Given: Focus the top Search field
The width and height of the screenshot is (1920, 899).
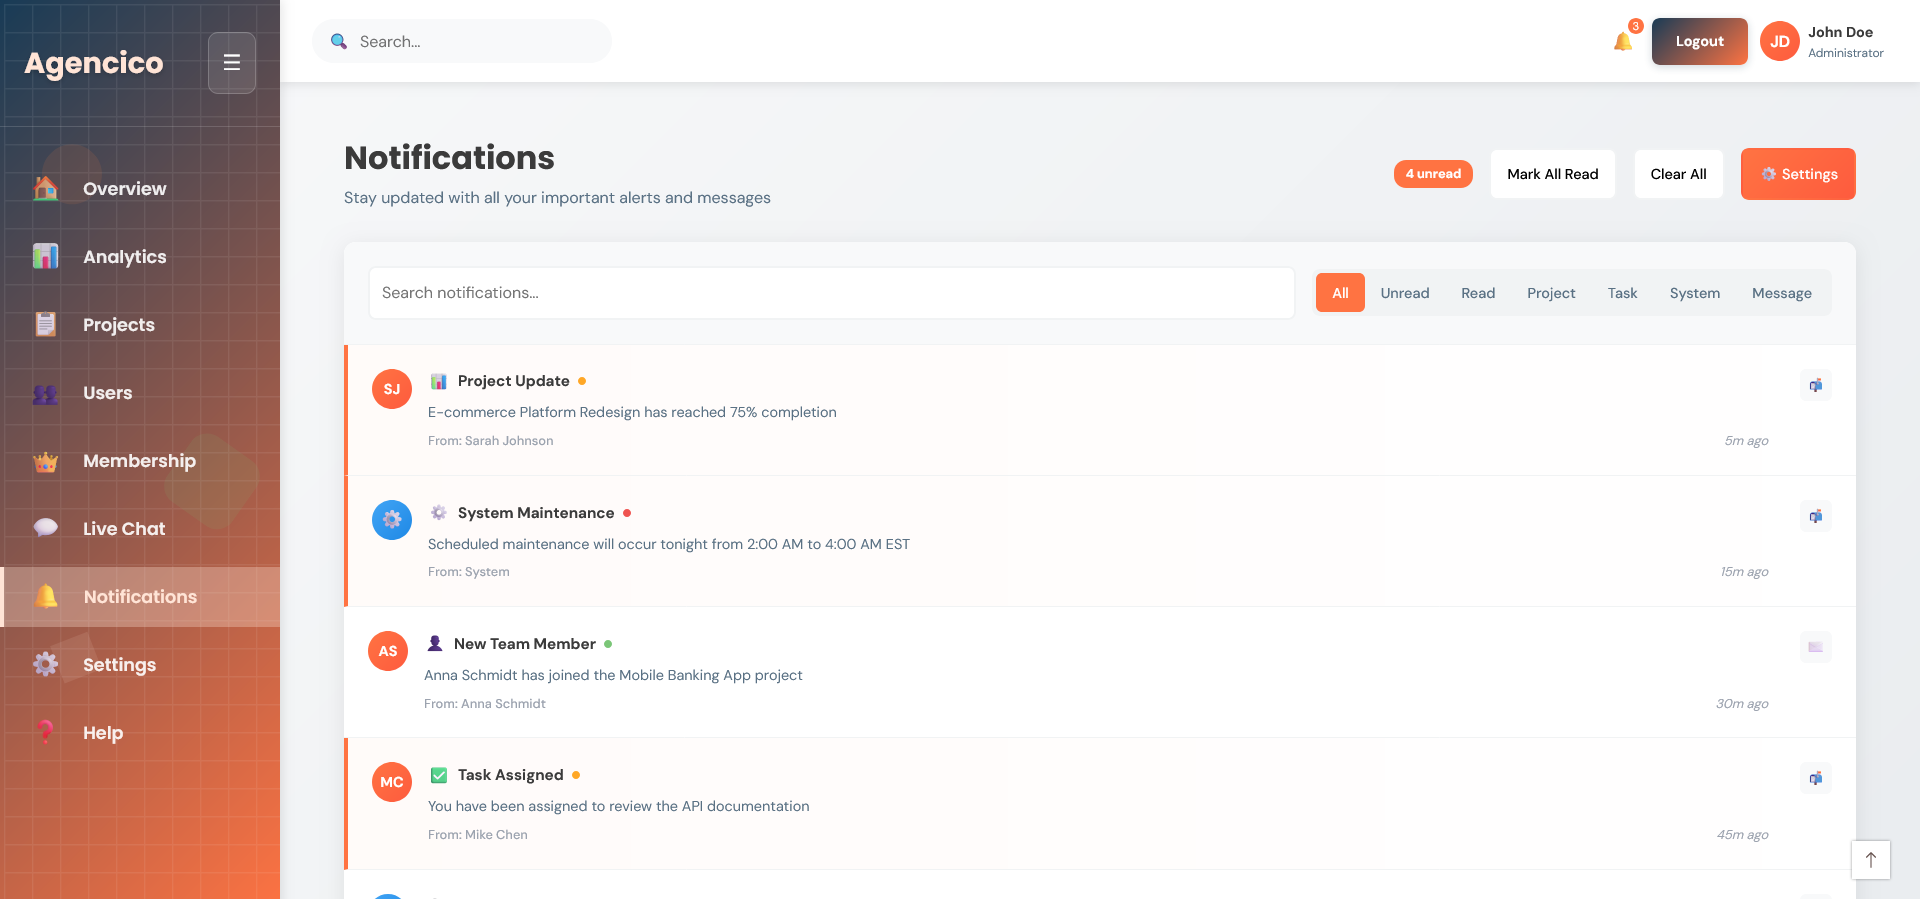Looking at the screenshot, I should 462,41.
